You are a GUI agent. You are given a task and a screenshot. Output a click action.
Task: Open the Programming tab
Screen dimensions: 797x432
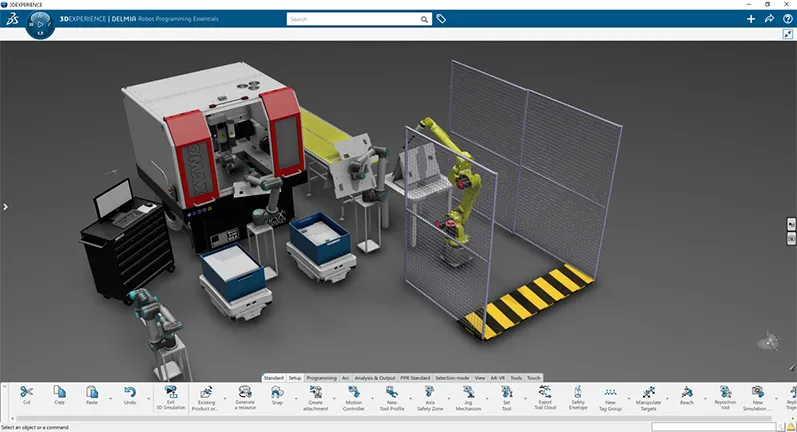coord(321,378)
